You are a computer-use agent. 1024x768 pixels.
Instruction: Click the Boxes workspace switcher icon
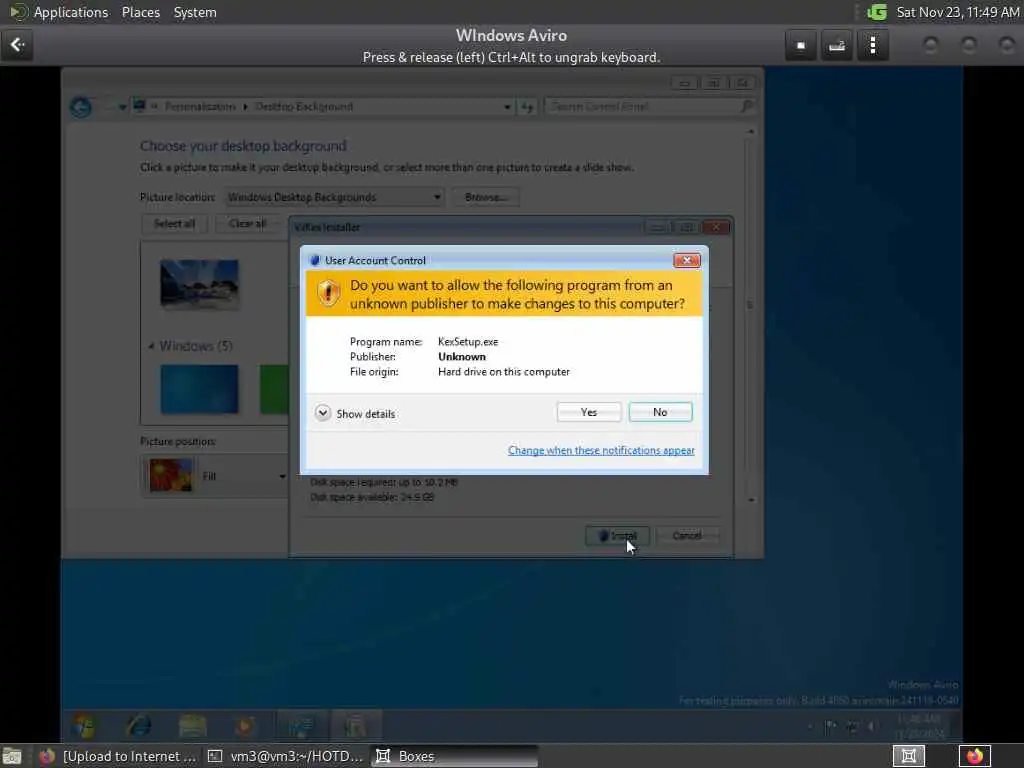coord(908,756)
